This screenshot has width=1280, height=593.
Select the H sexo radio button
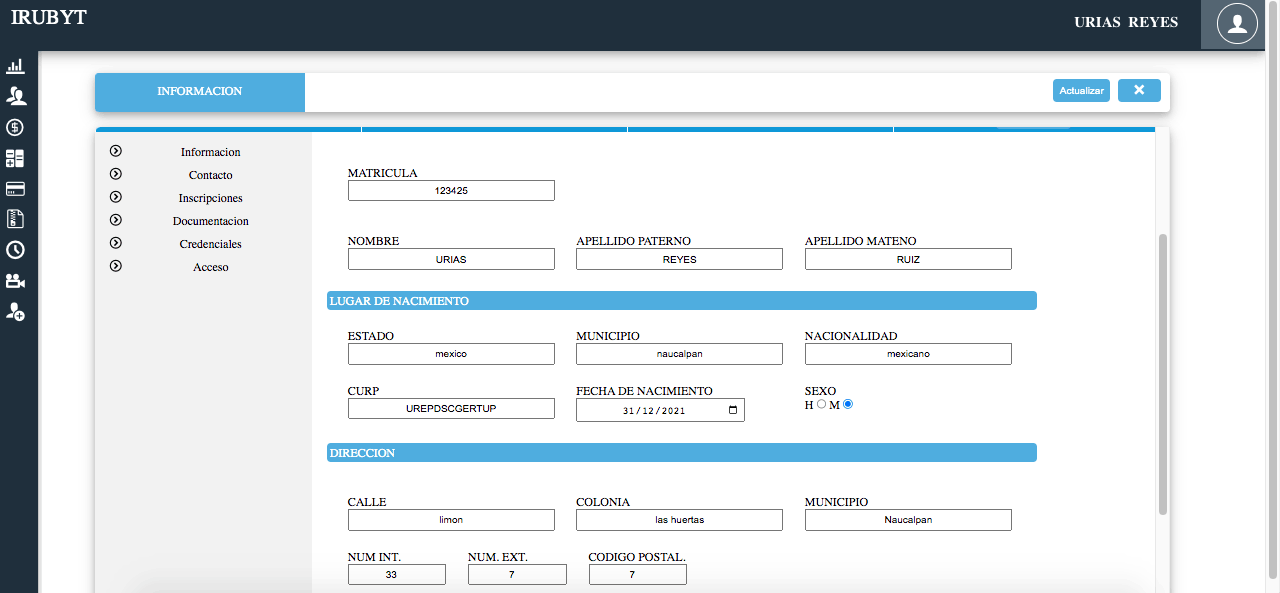point(822,405)
